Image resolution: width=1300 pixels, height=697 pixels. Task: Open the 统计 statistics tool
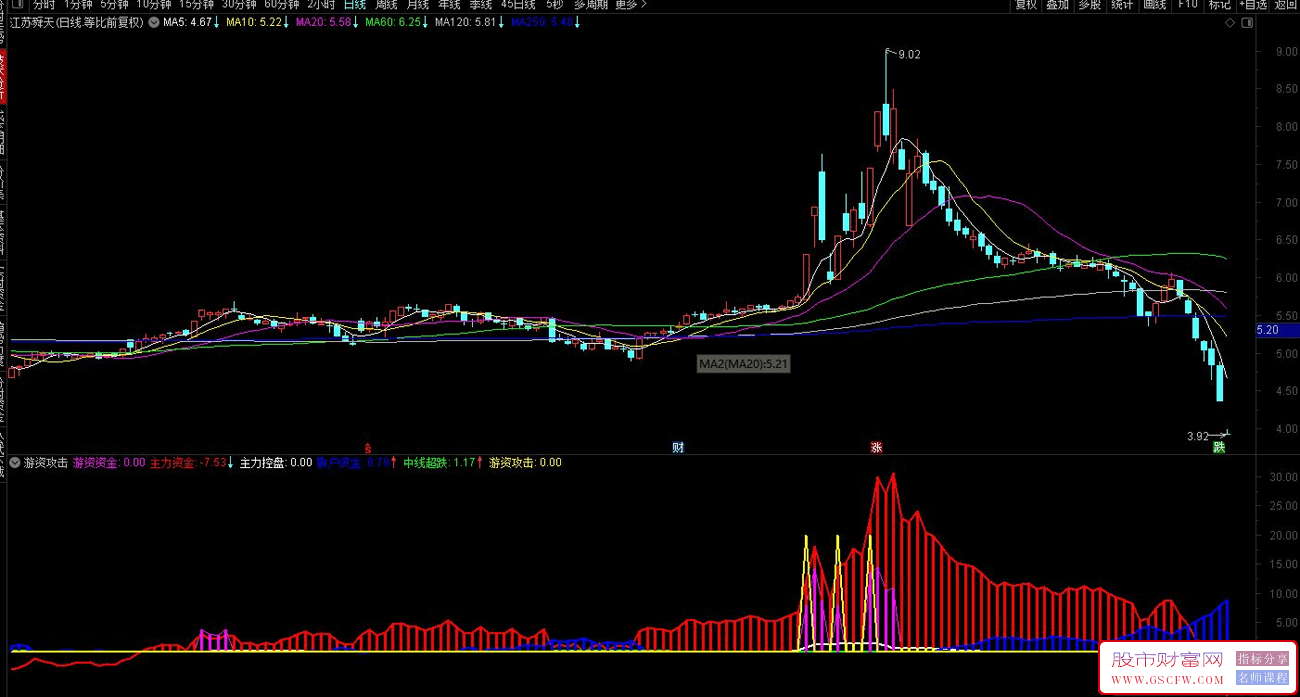(x=1122, y=4)
